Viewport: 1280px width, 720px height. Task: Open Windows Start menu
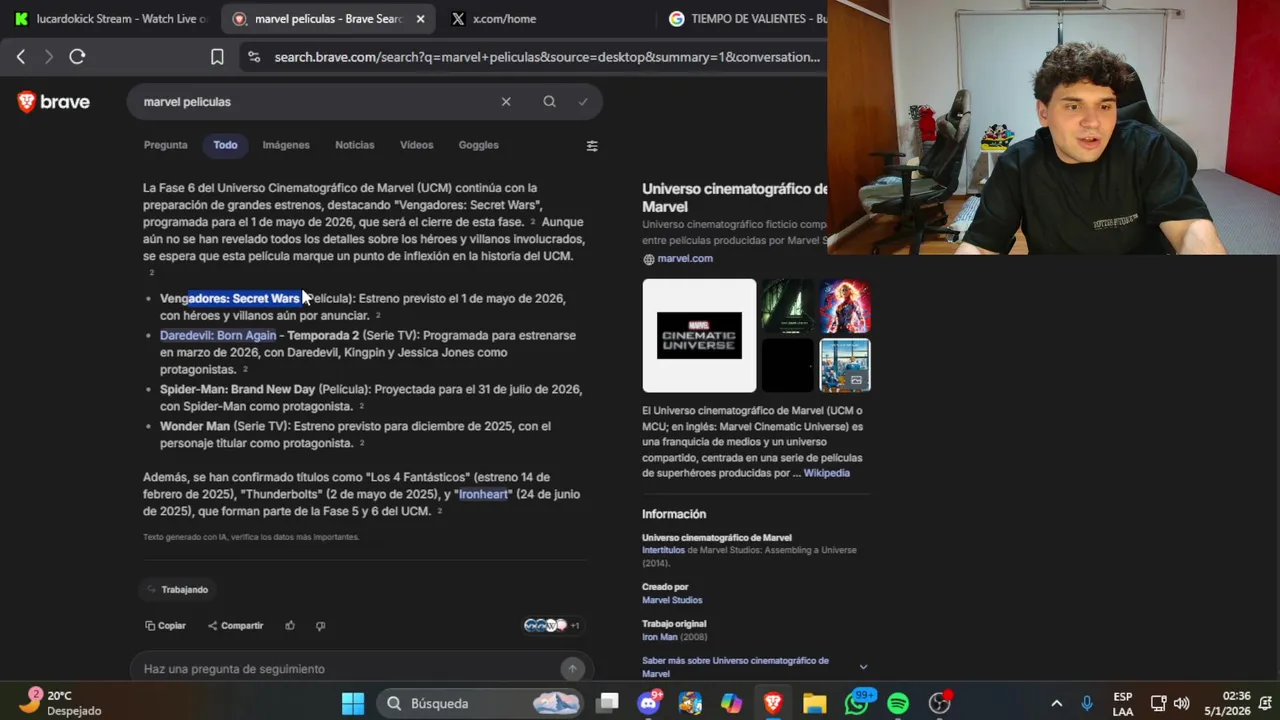coord(353,704)
